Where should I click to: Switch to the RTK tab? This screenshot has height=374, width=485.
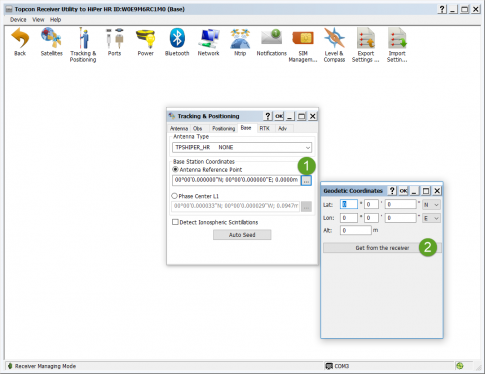[x=264, y=128]
